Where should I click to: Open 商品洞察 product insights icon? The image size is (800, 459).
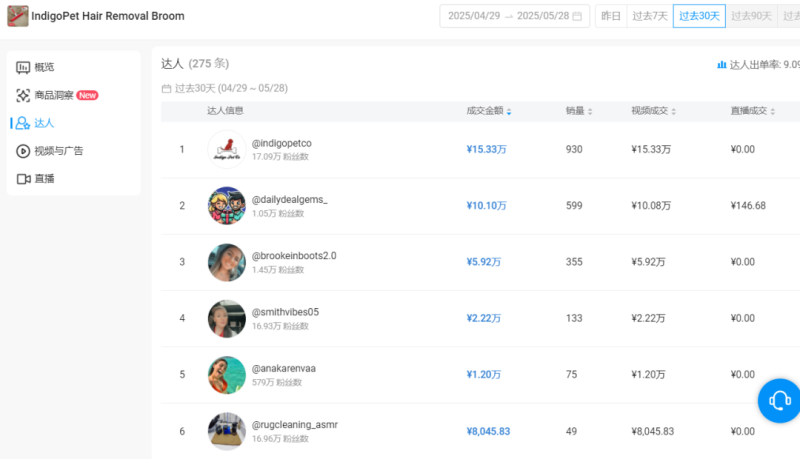tap(23, 95)
